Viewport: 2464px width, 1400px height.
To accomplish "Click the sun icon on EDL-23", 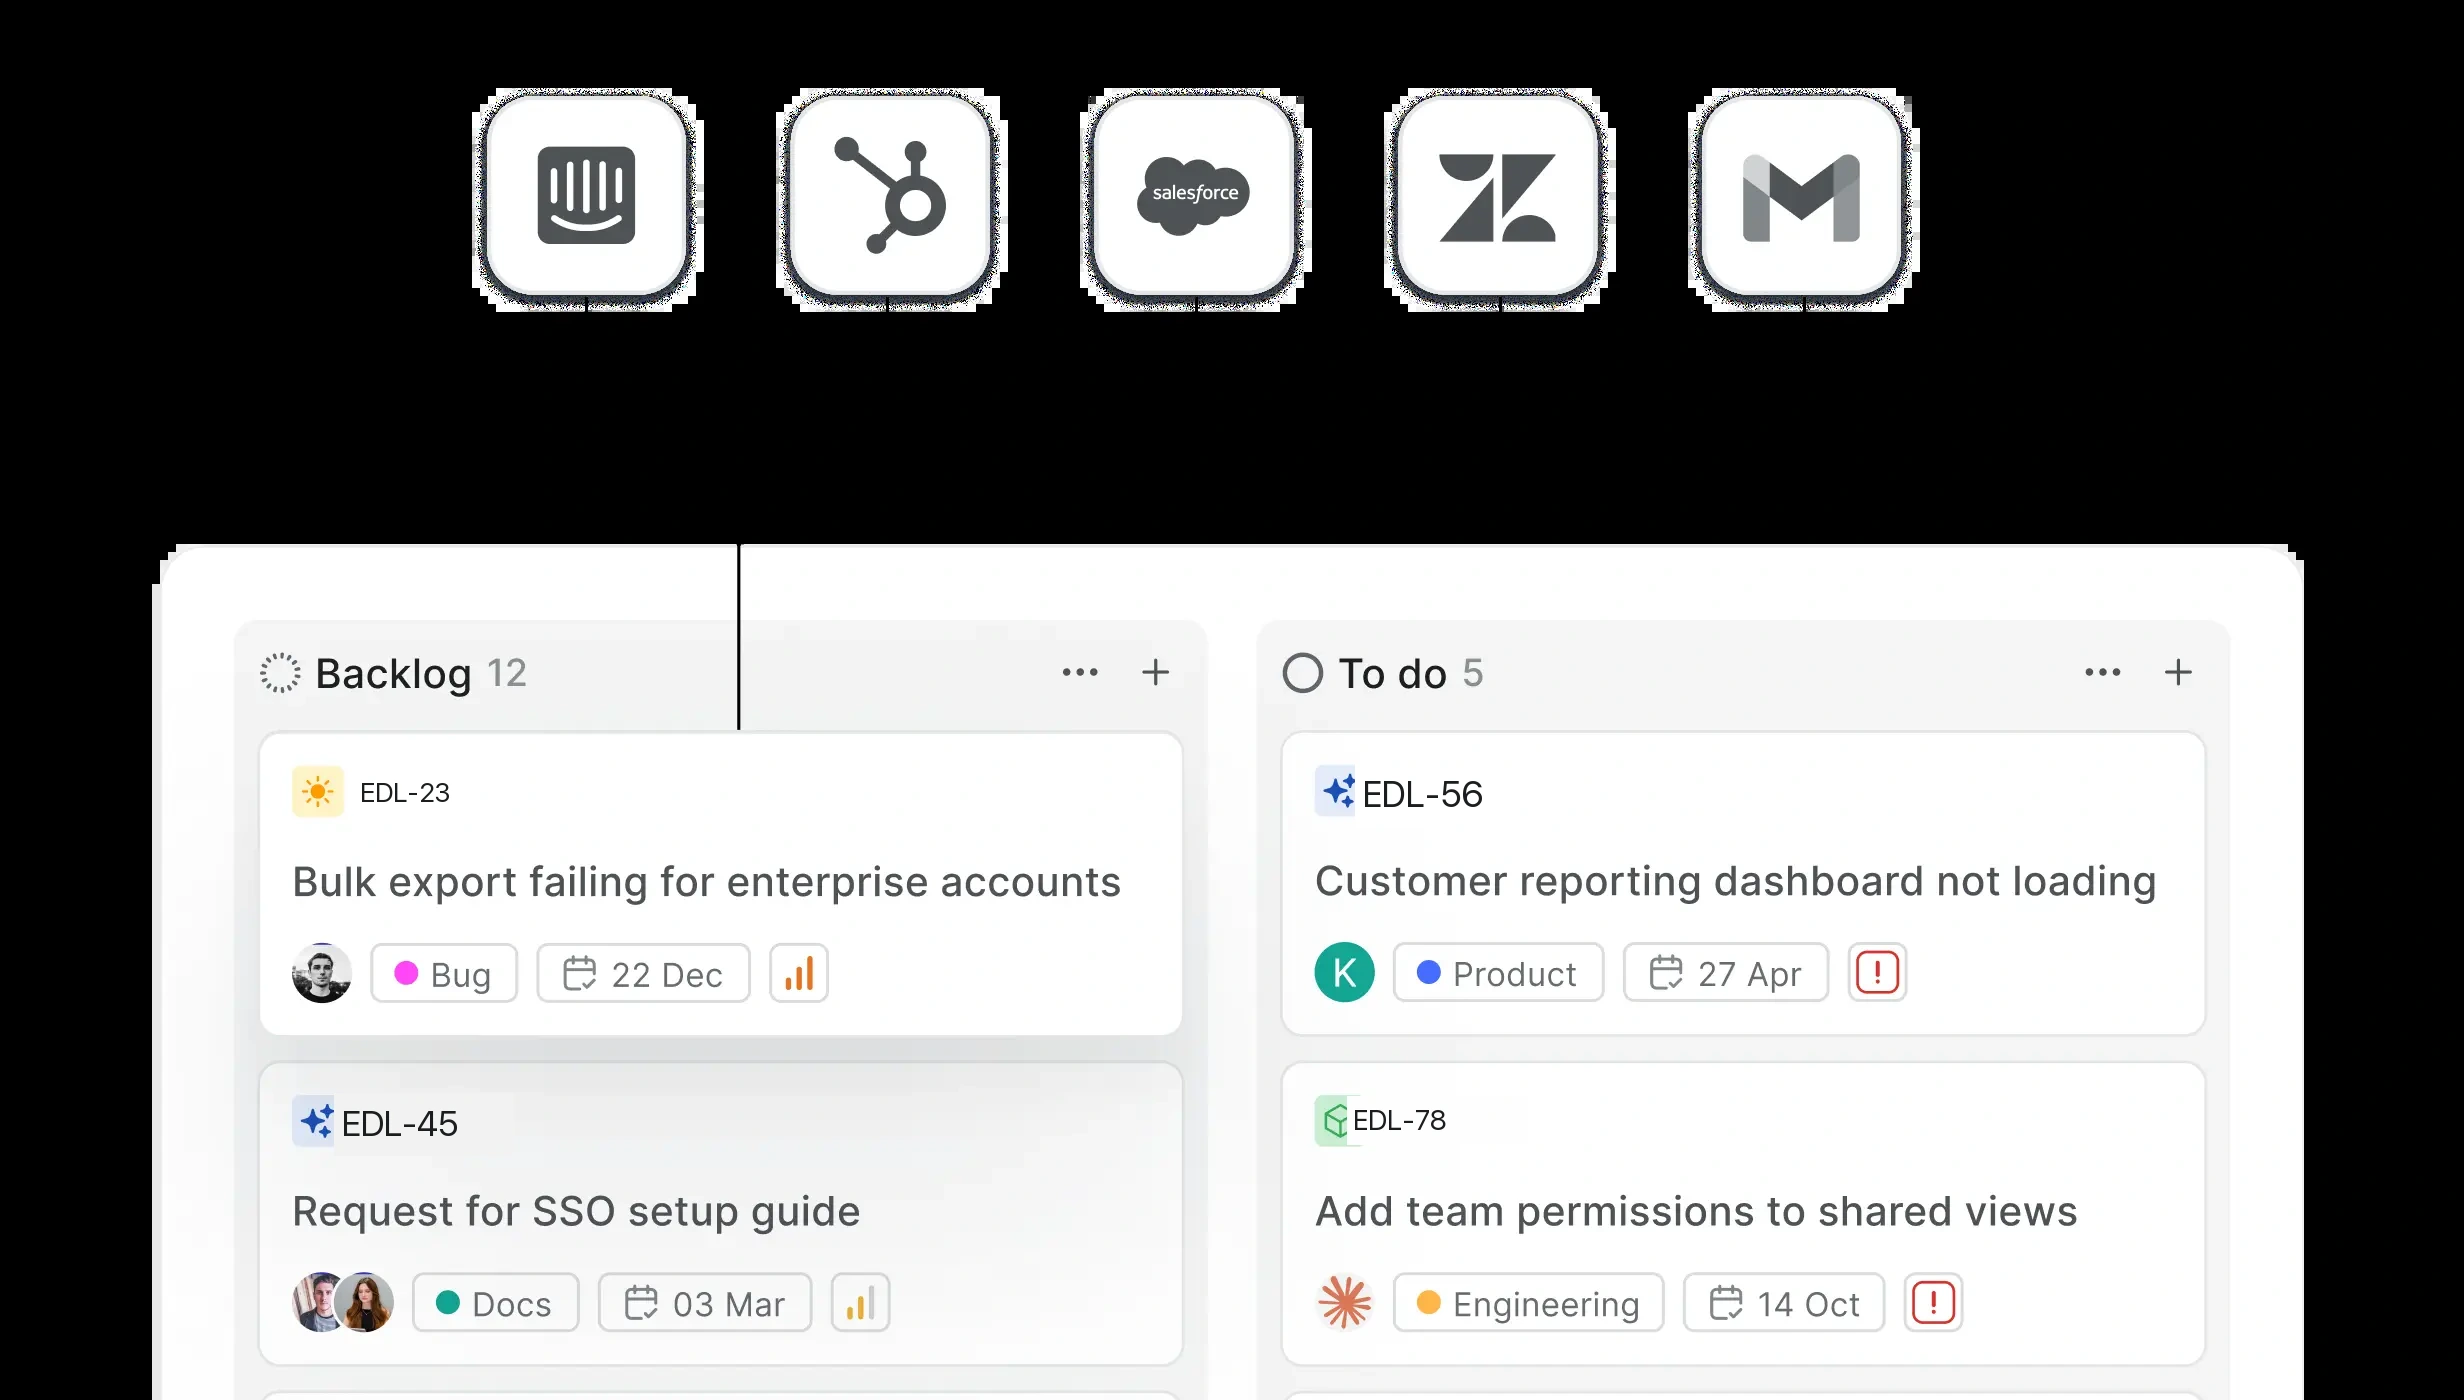I will [318, 792].
